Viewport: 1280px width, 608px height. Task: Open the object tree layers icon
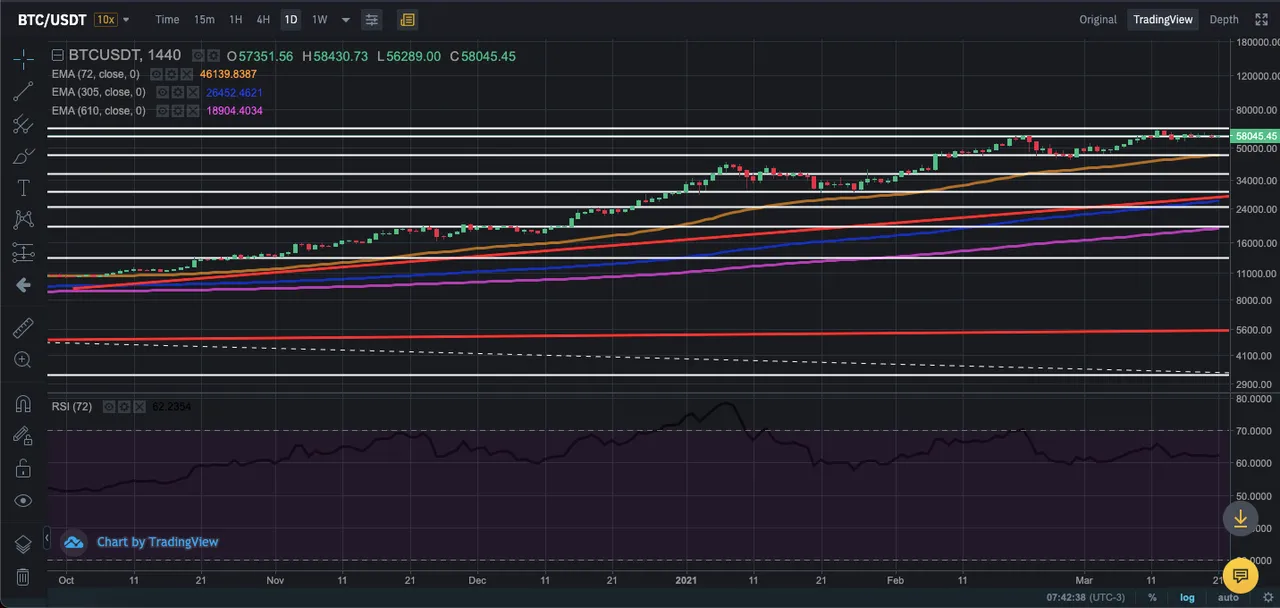(23, 544)
